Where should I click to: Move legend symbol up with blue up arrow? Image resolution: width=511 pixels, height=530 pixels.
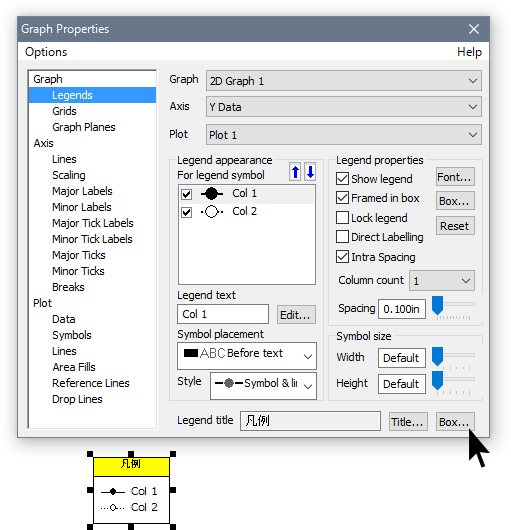[295, 172]
